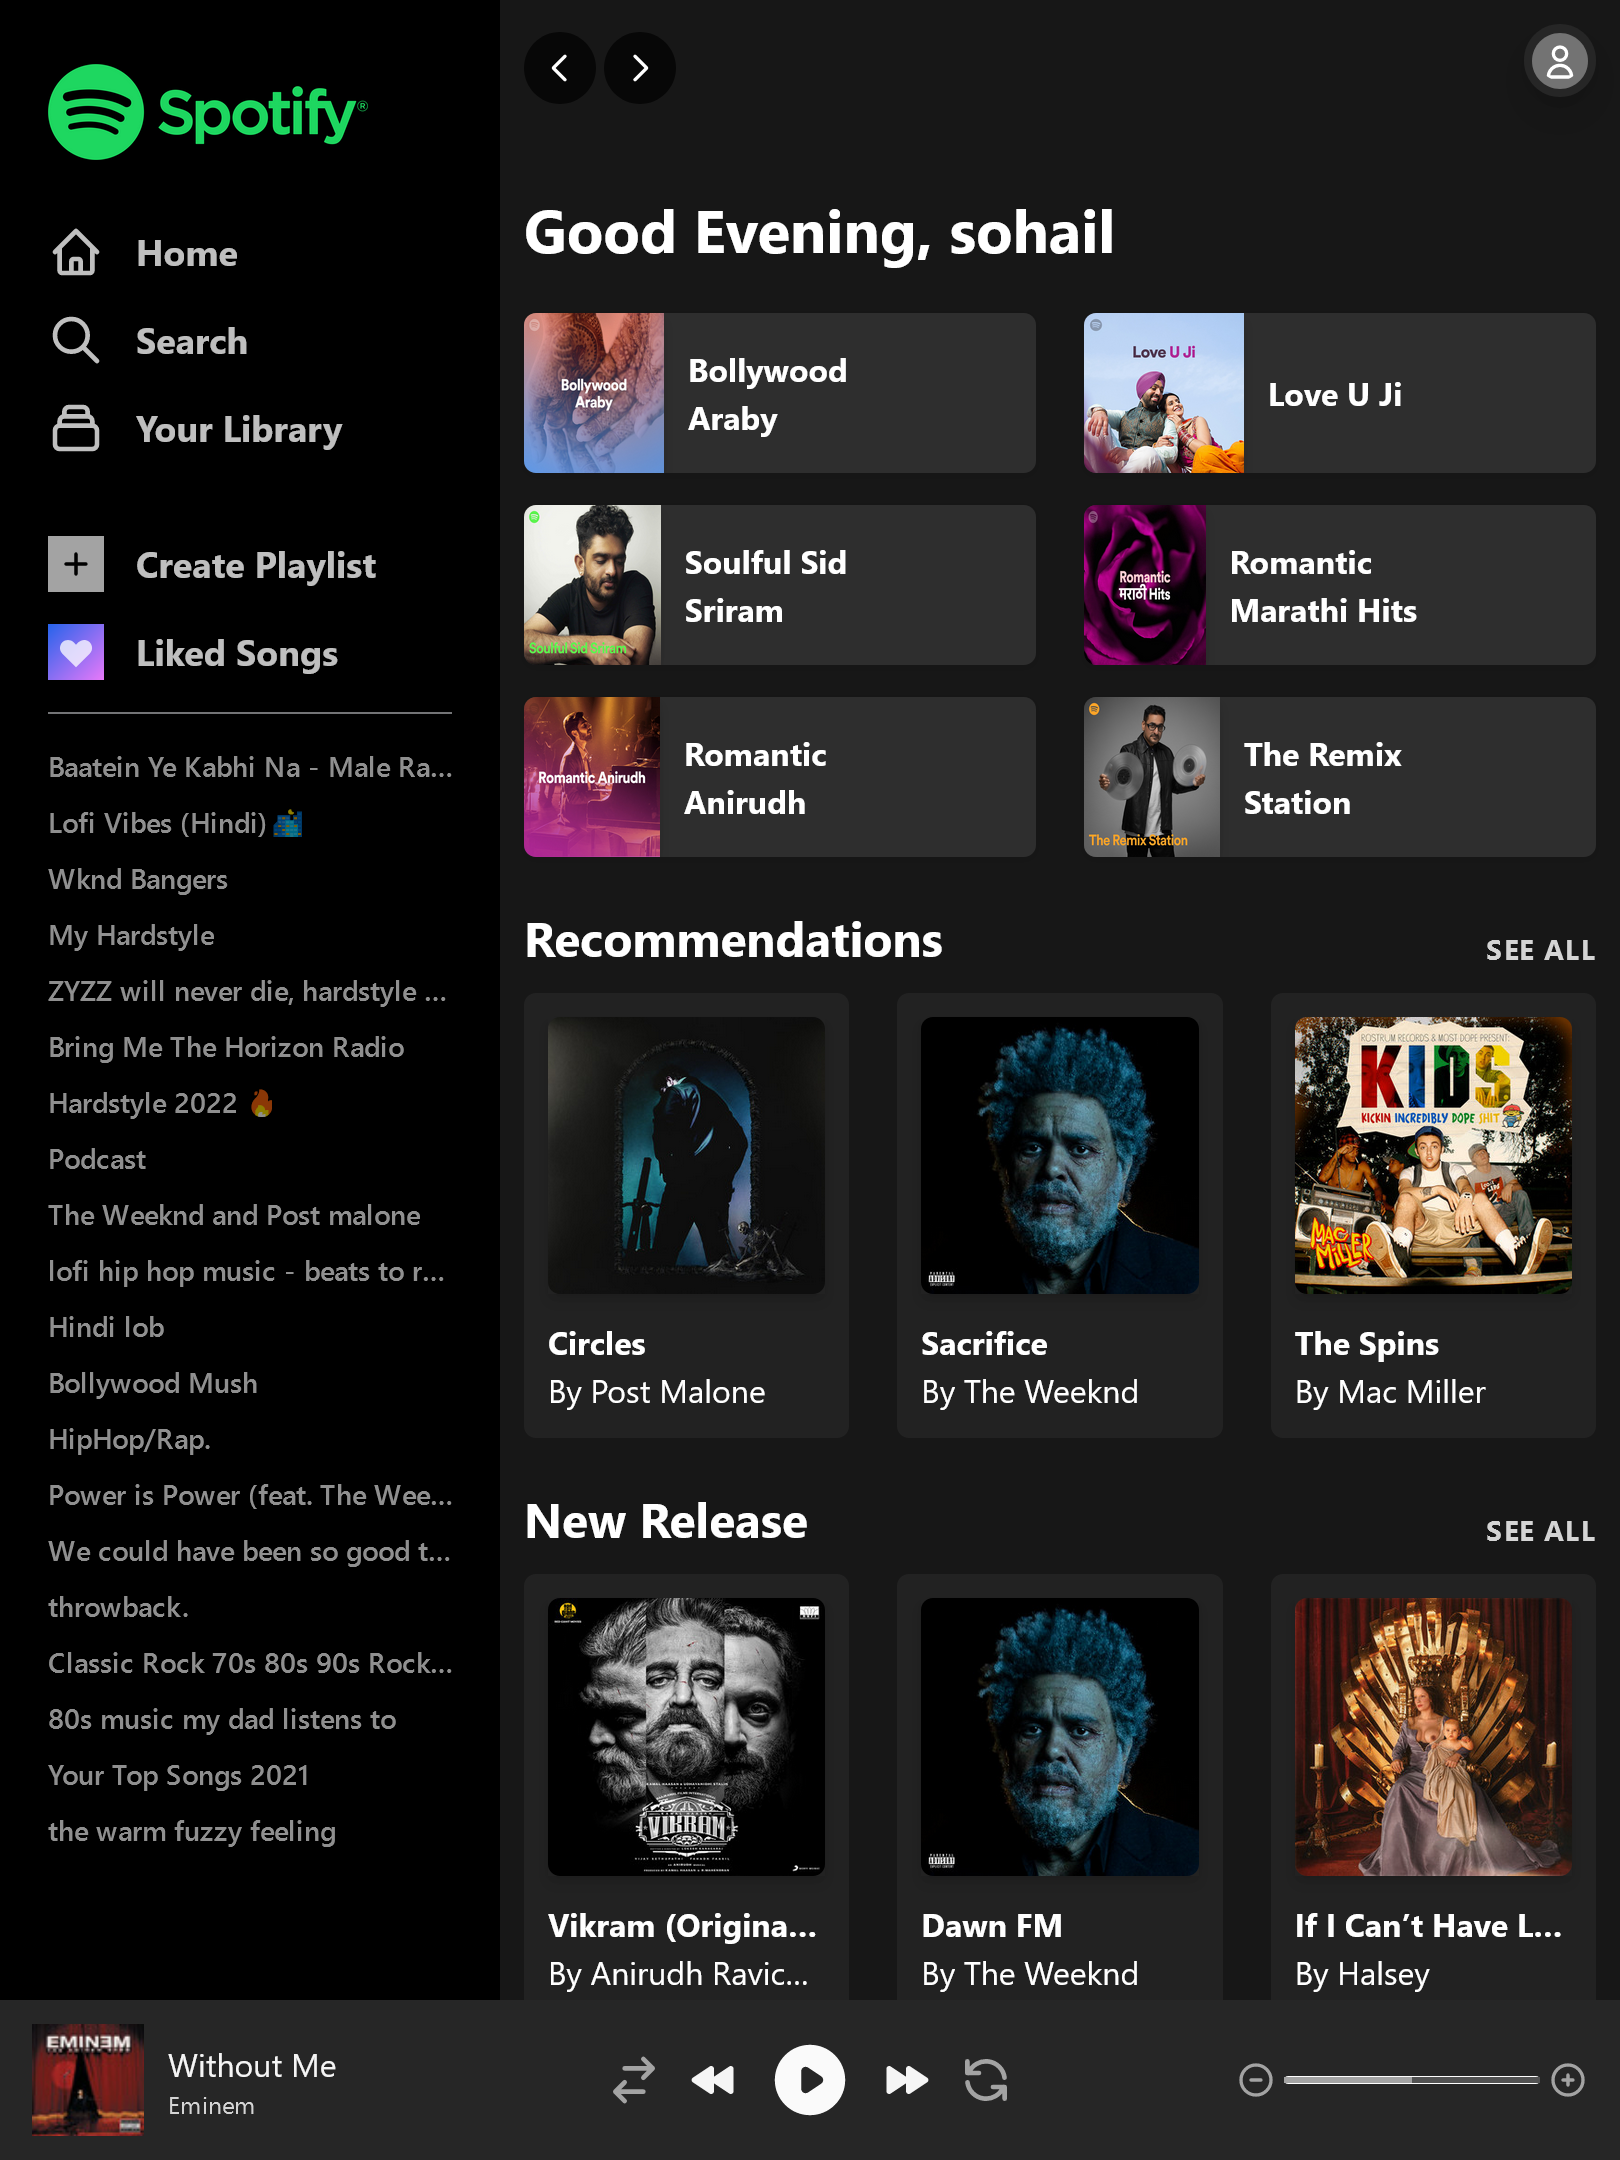Open the Soulful Sid Sriram card
1620x2160 pixels.
tap(780, 585)
